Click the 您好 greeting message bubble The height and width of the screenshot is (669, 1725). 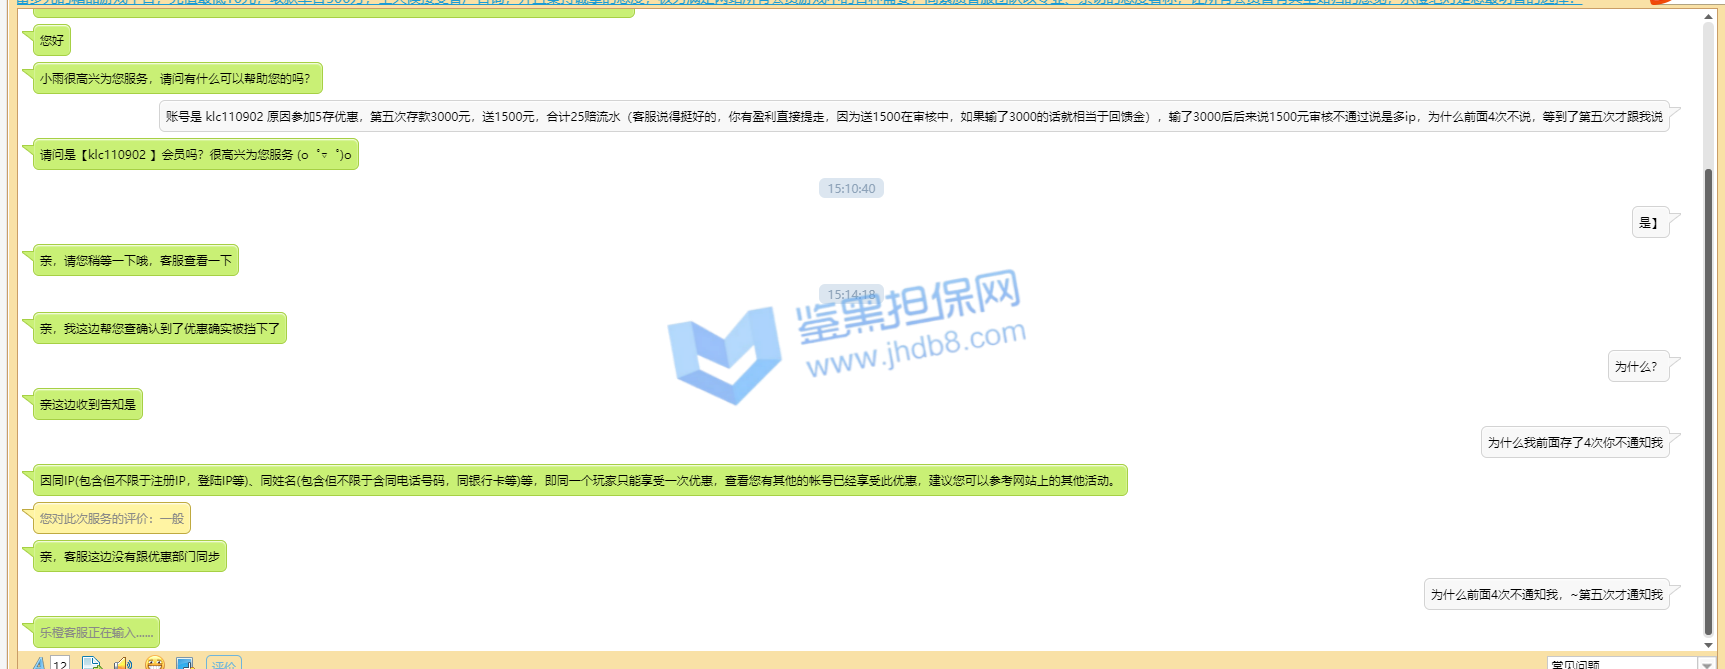[x=52, y=41]
